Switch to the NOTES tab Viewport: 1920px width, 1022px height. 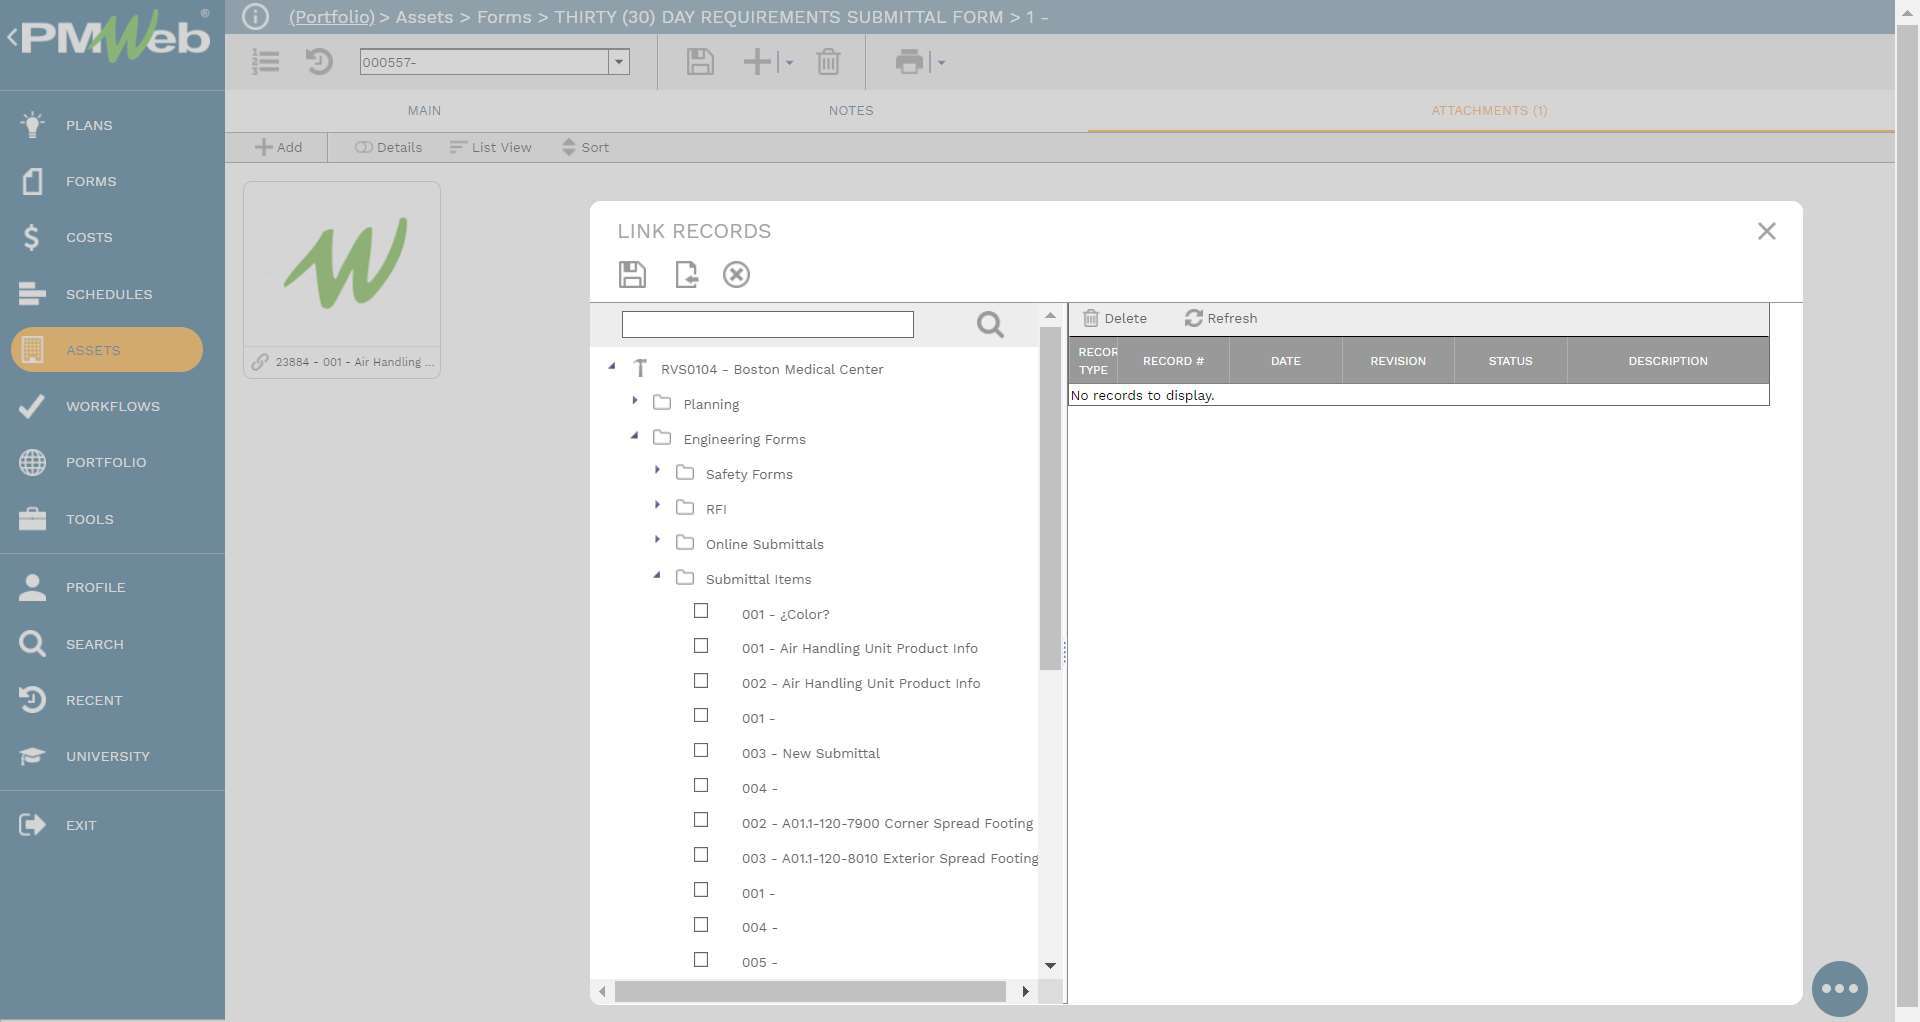[x=850, y=111]
